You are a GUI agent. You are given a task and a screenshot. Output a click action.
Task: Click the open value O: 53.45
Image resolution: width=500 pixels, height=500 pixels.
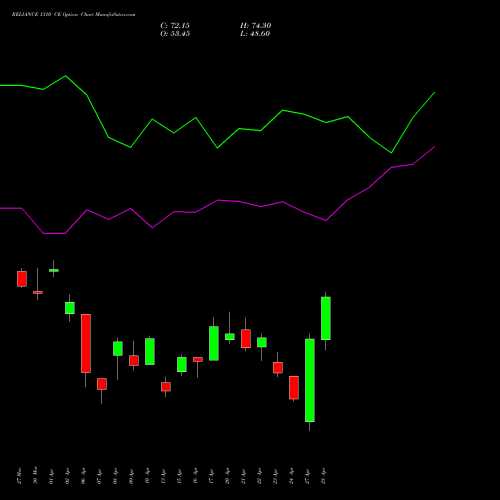pyautogui.click(x=175, y=34)
